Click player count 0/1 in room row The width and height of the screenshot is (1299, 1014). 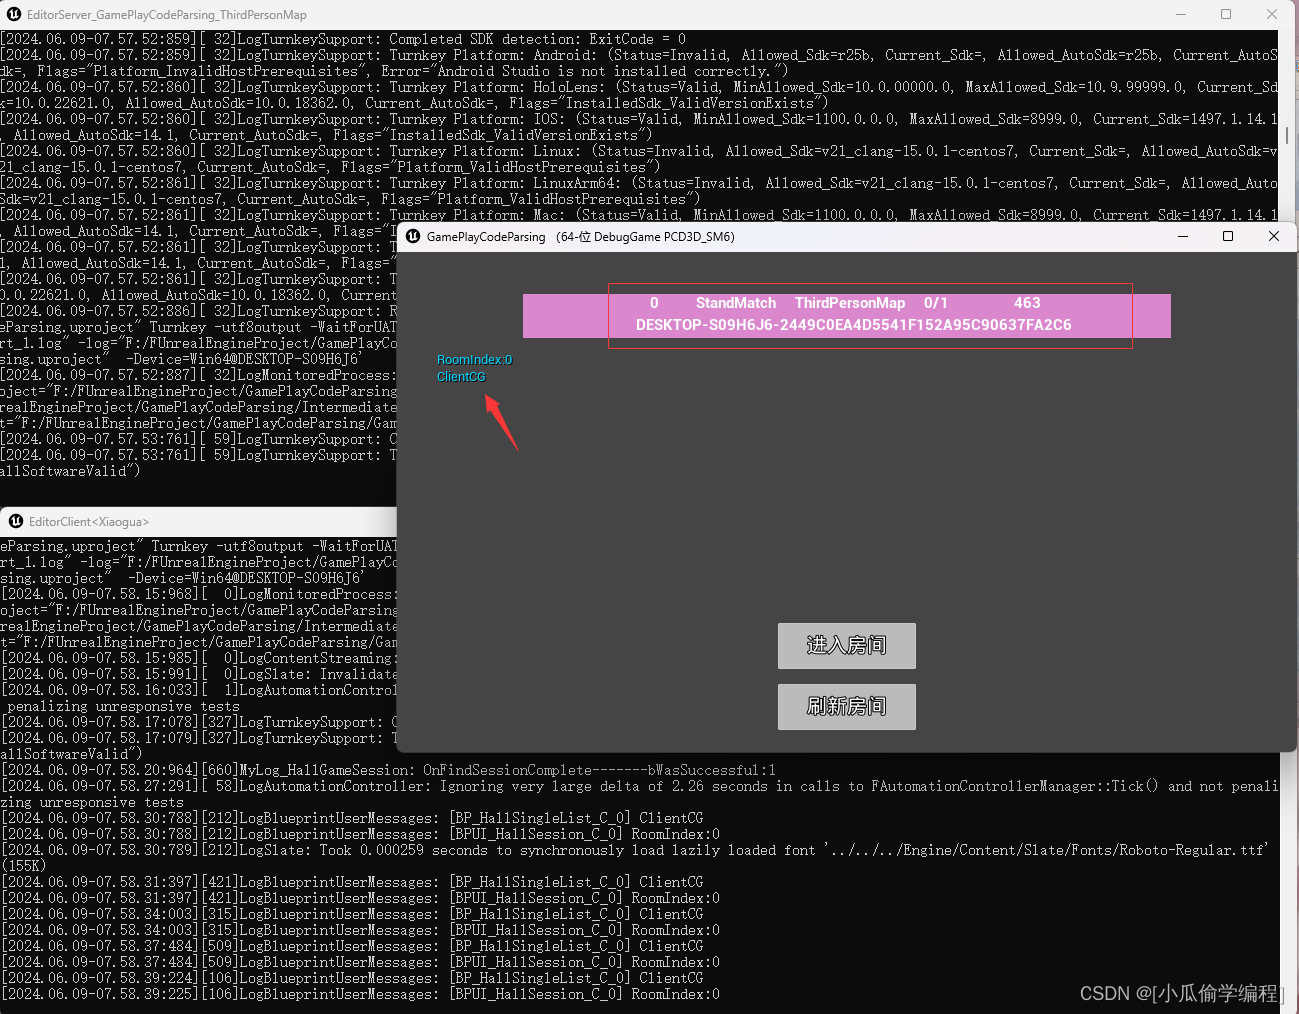coord(936,303)
